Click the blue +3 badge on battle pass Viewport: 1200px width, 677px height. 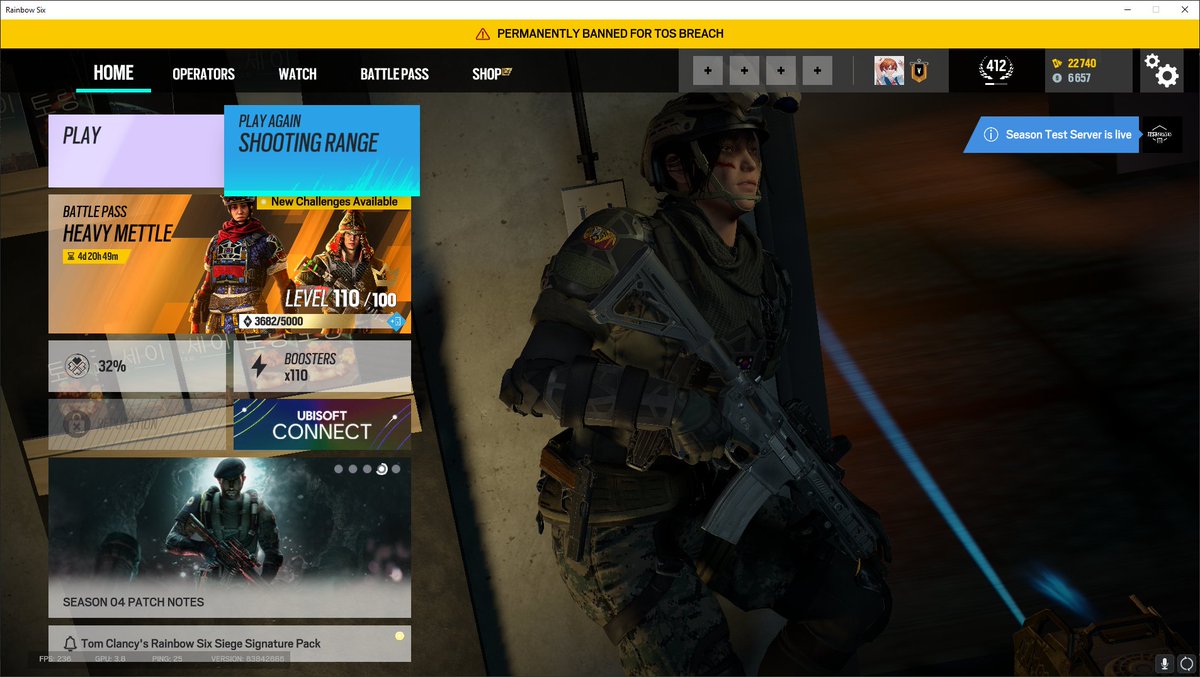coord(396,321)
